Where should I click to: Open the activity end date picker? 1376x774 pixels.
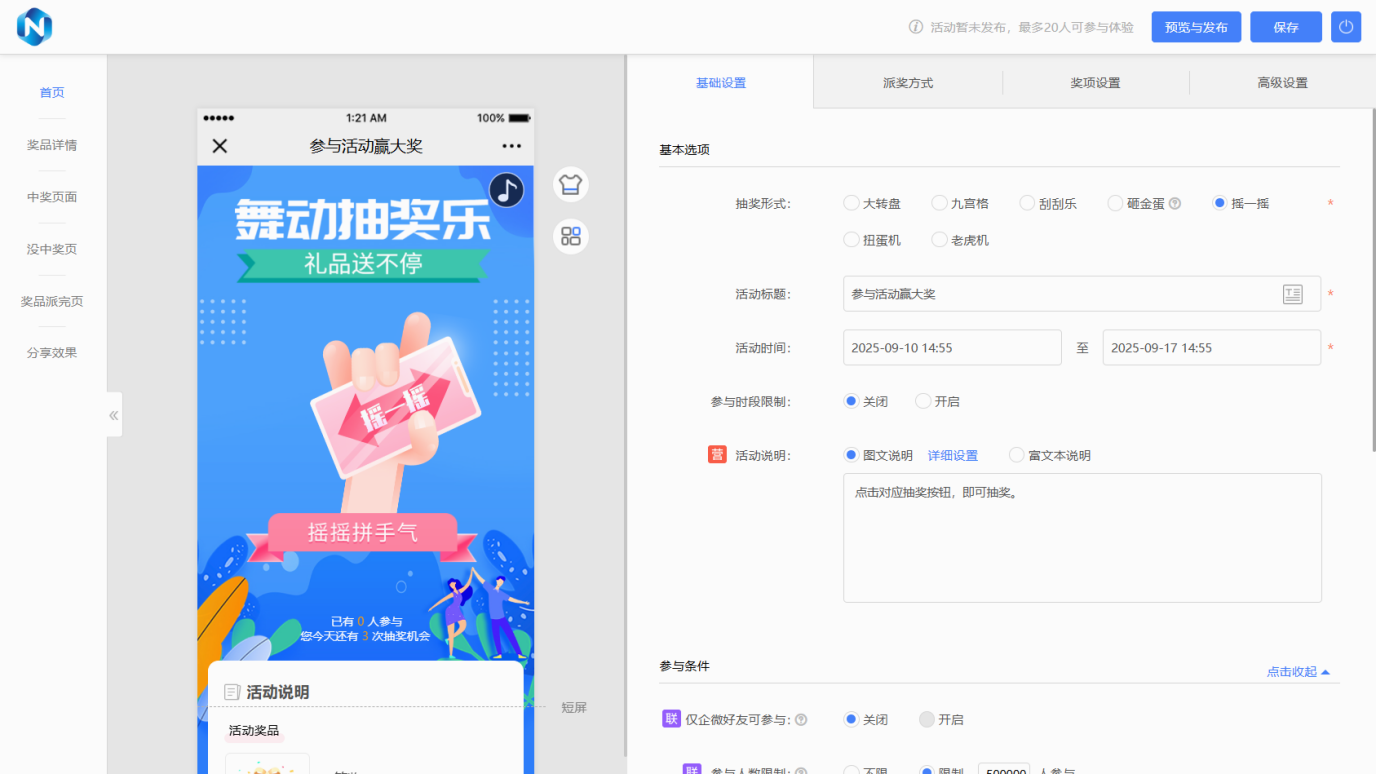1210,347
